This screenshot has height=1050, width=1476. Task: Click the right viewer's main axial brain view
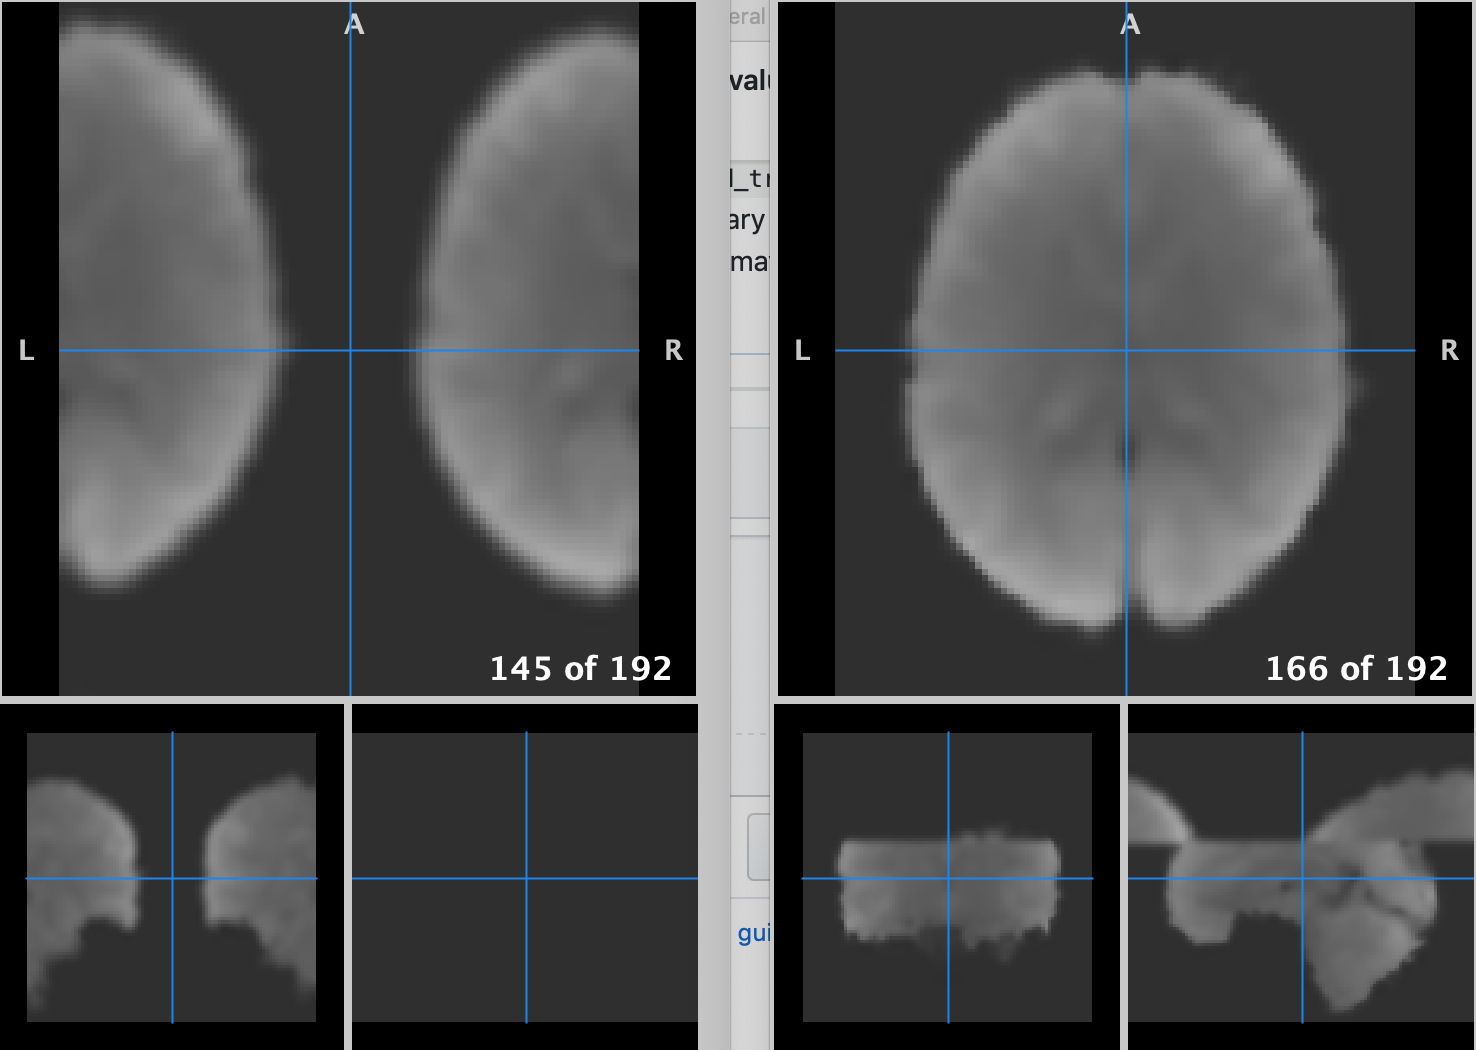1125,348
